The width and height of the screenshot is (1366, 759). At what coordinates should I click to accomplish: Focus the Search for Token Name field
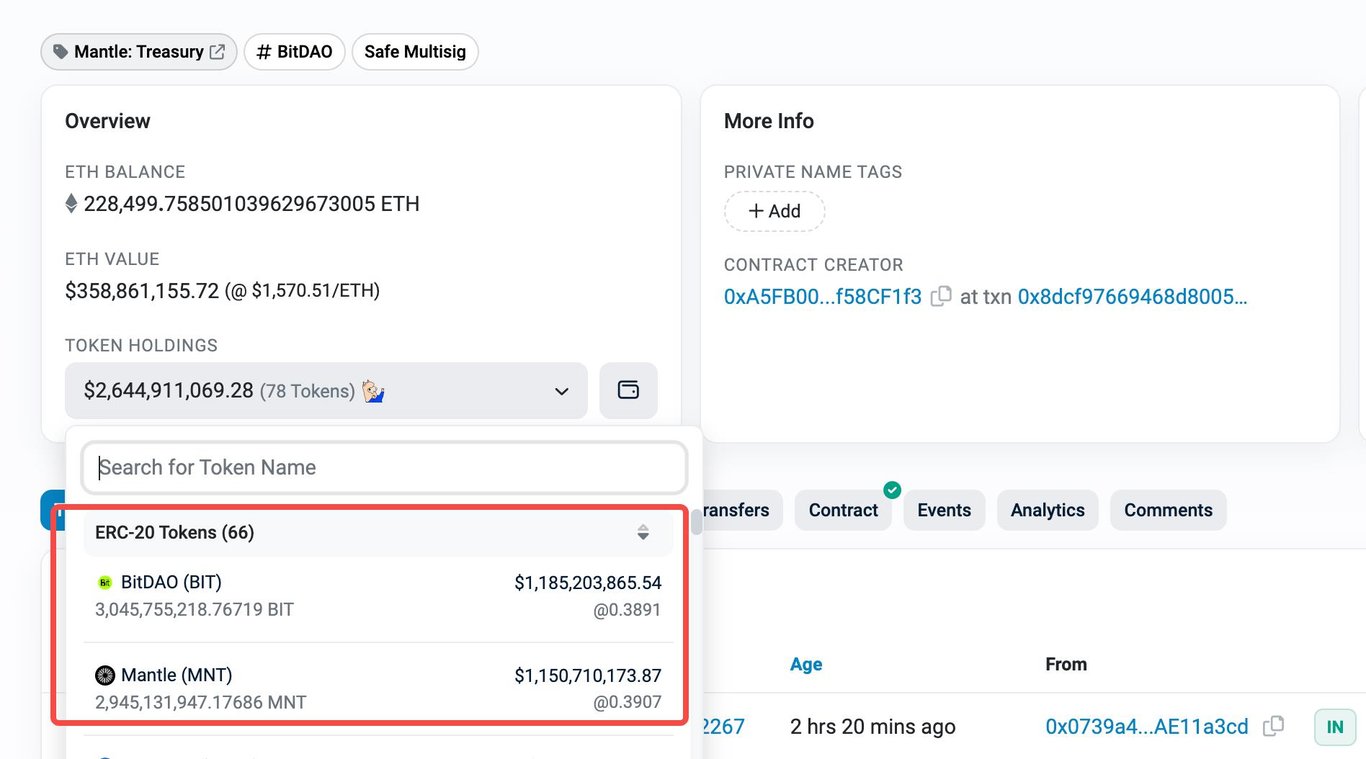[x=385, y=467]
